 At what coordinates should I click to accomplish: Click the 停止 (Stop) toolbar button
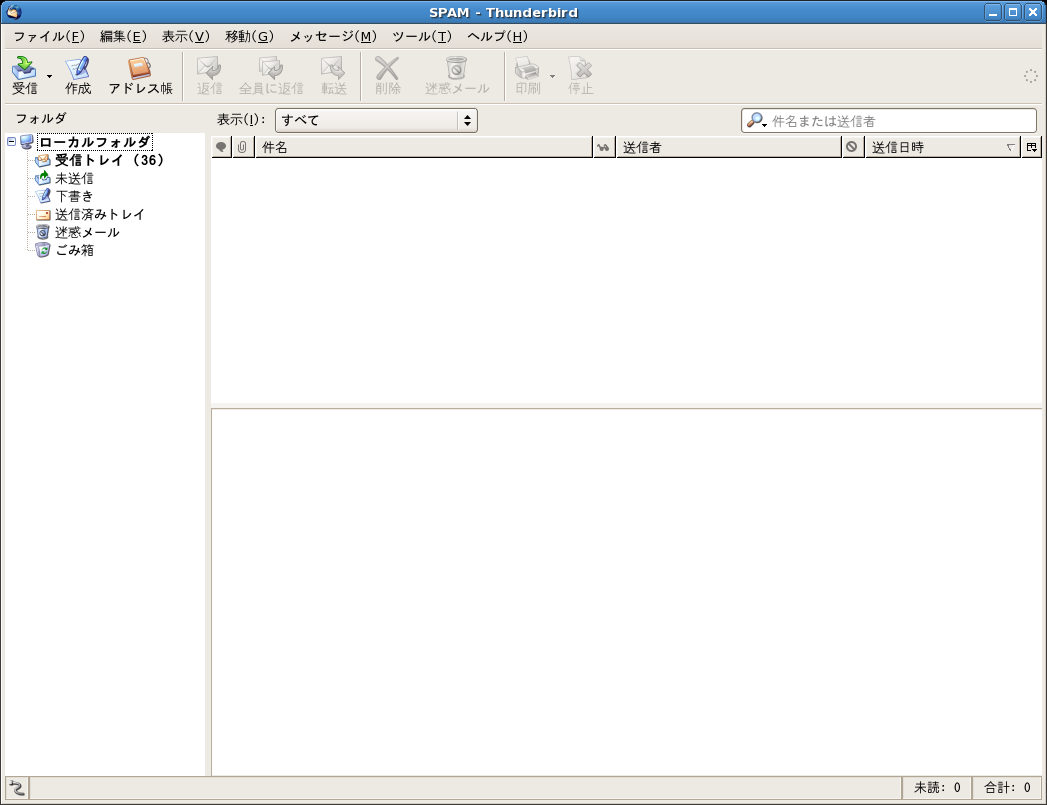[580, 75]
